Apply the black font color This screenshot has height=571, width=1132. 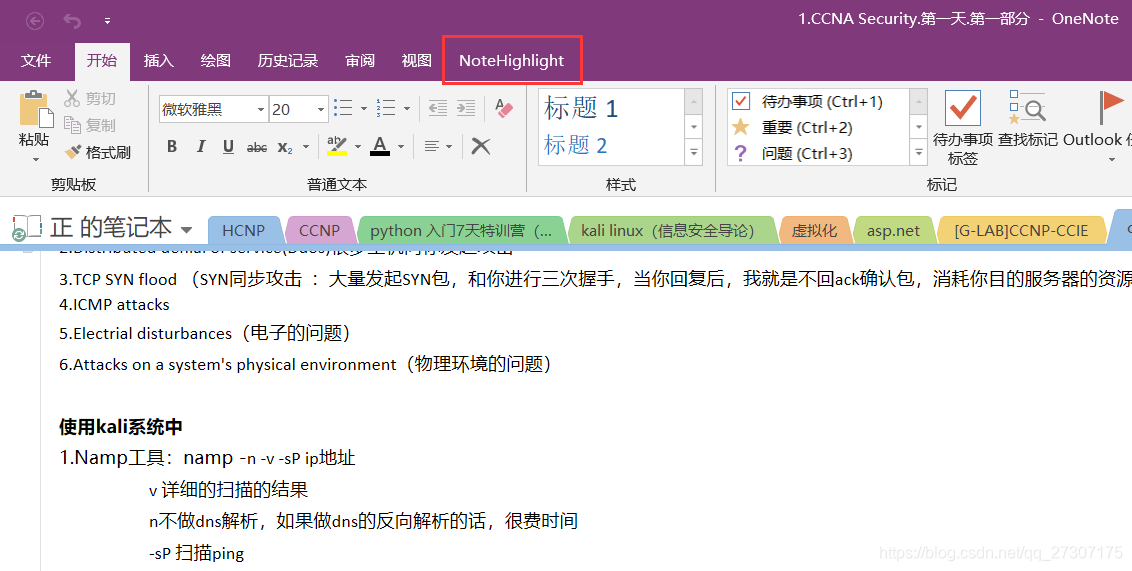(x=380, y=146)
